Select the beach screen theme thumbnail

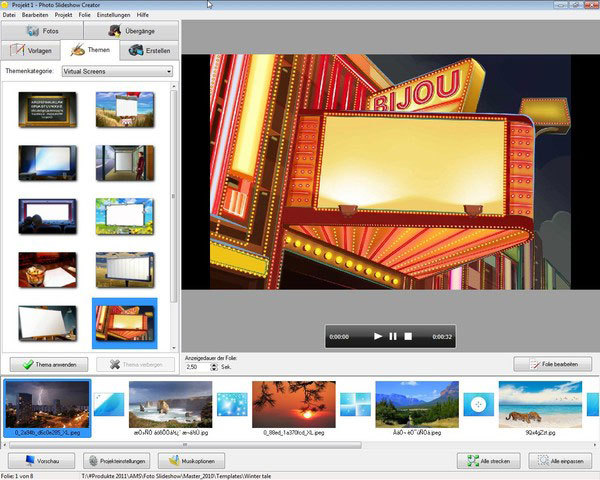(x=125, y=109)
